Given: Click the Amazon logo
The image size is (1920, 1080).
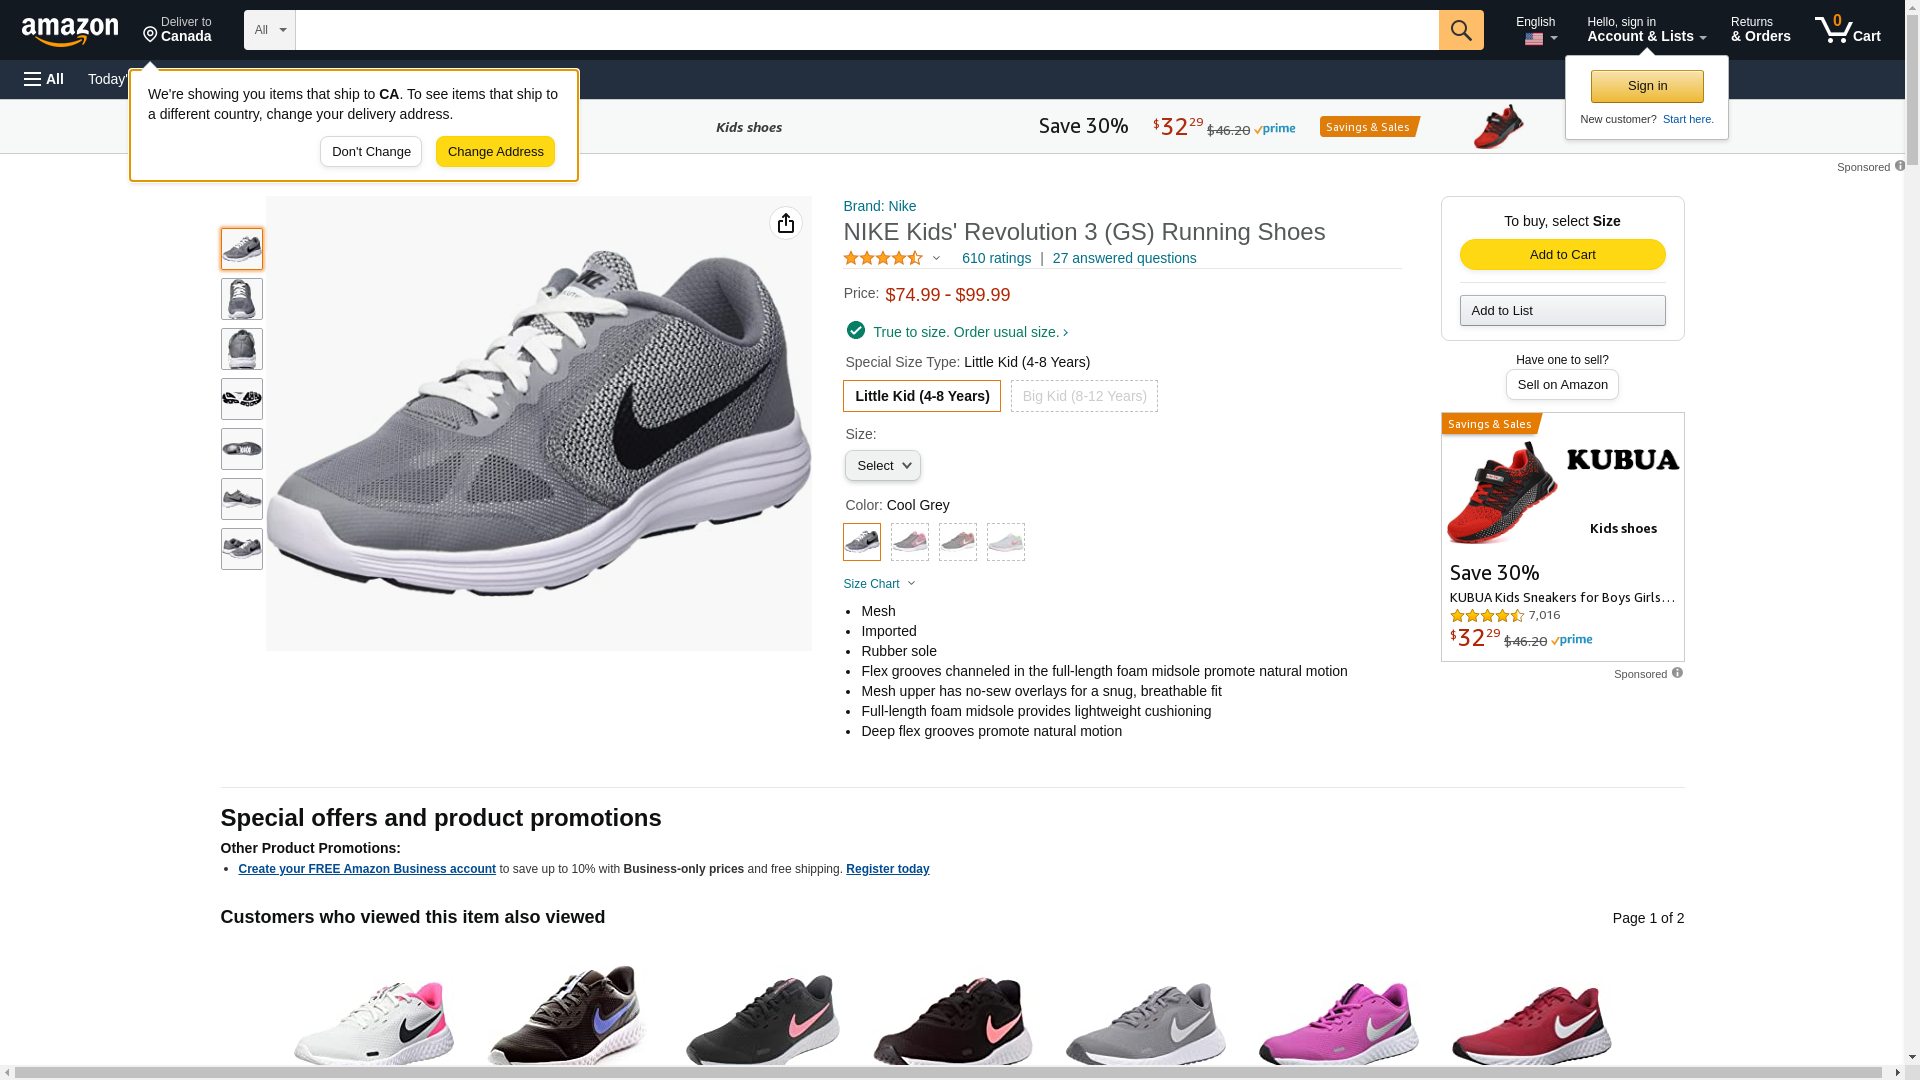Looking at the screenshot, I should [70, 31].
